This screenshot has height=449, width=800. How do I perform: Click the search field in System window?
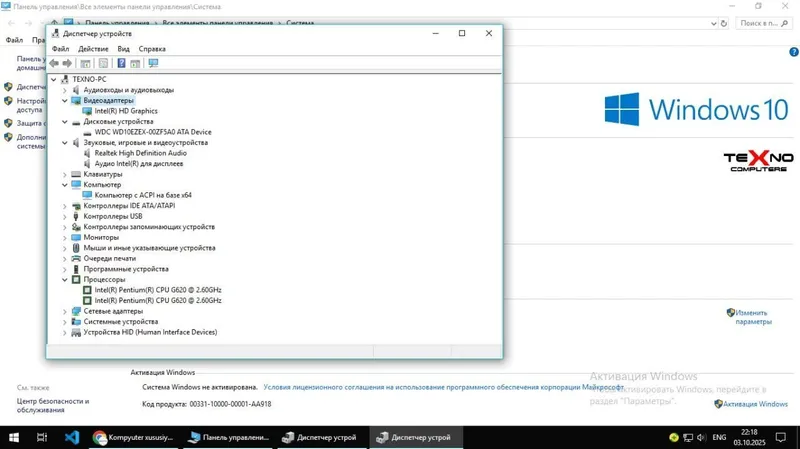(764, 23)
